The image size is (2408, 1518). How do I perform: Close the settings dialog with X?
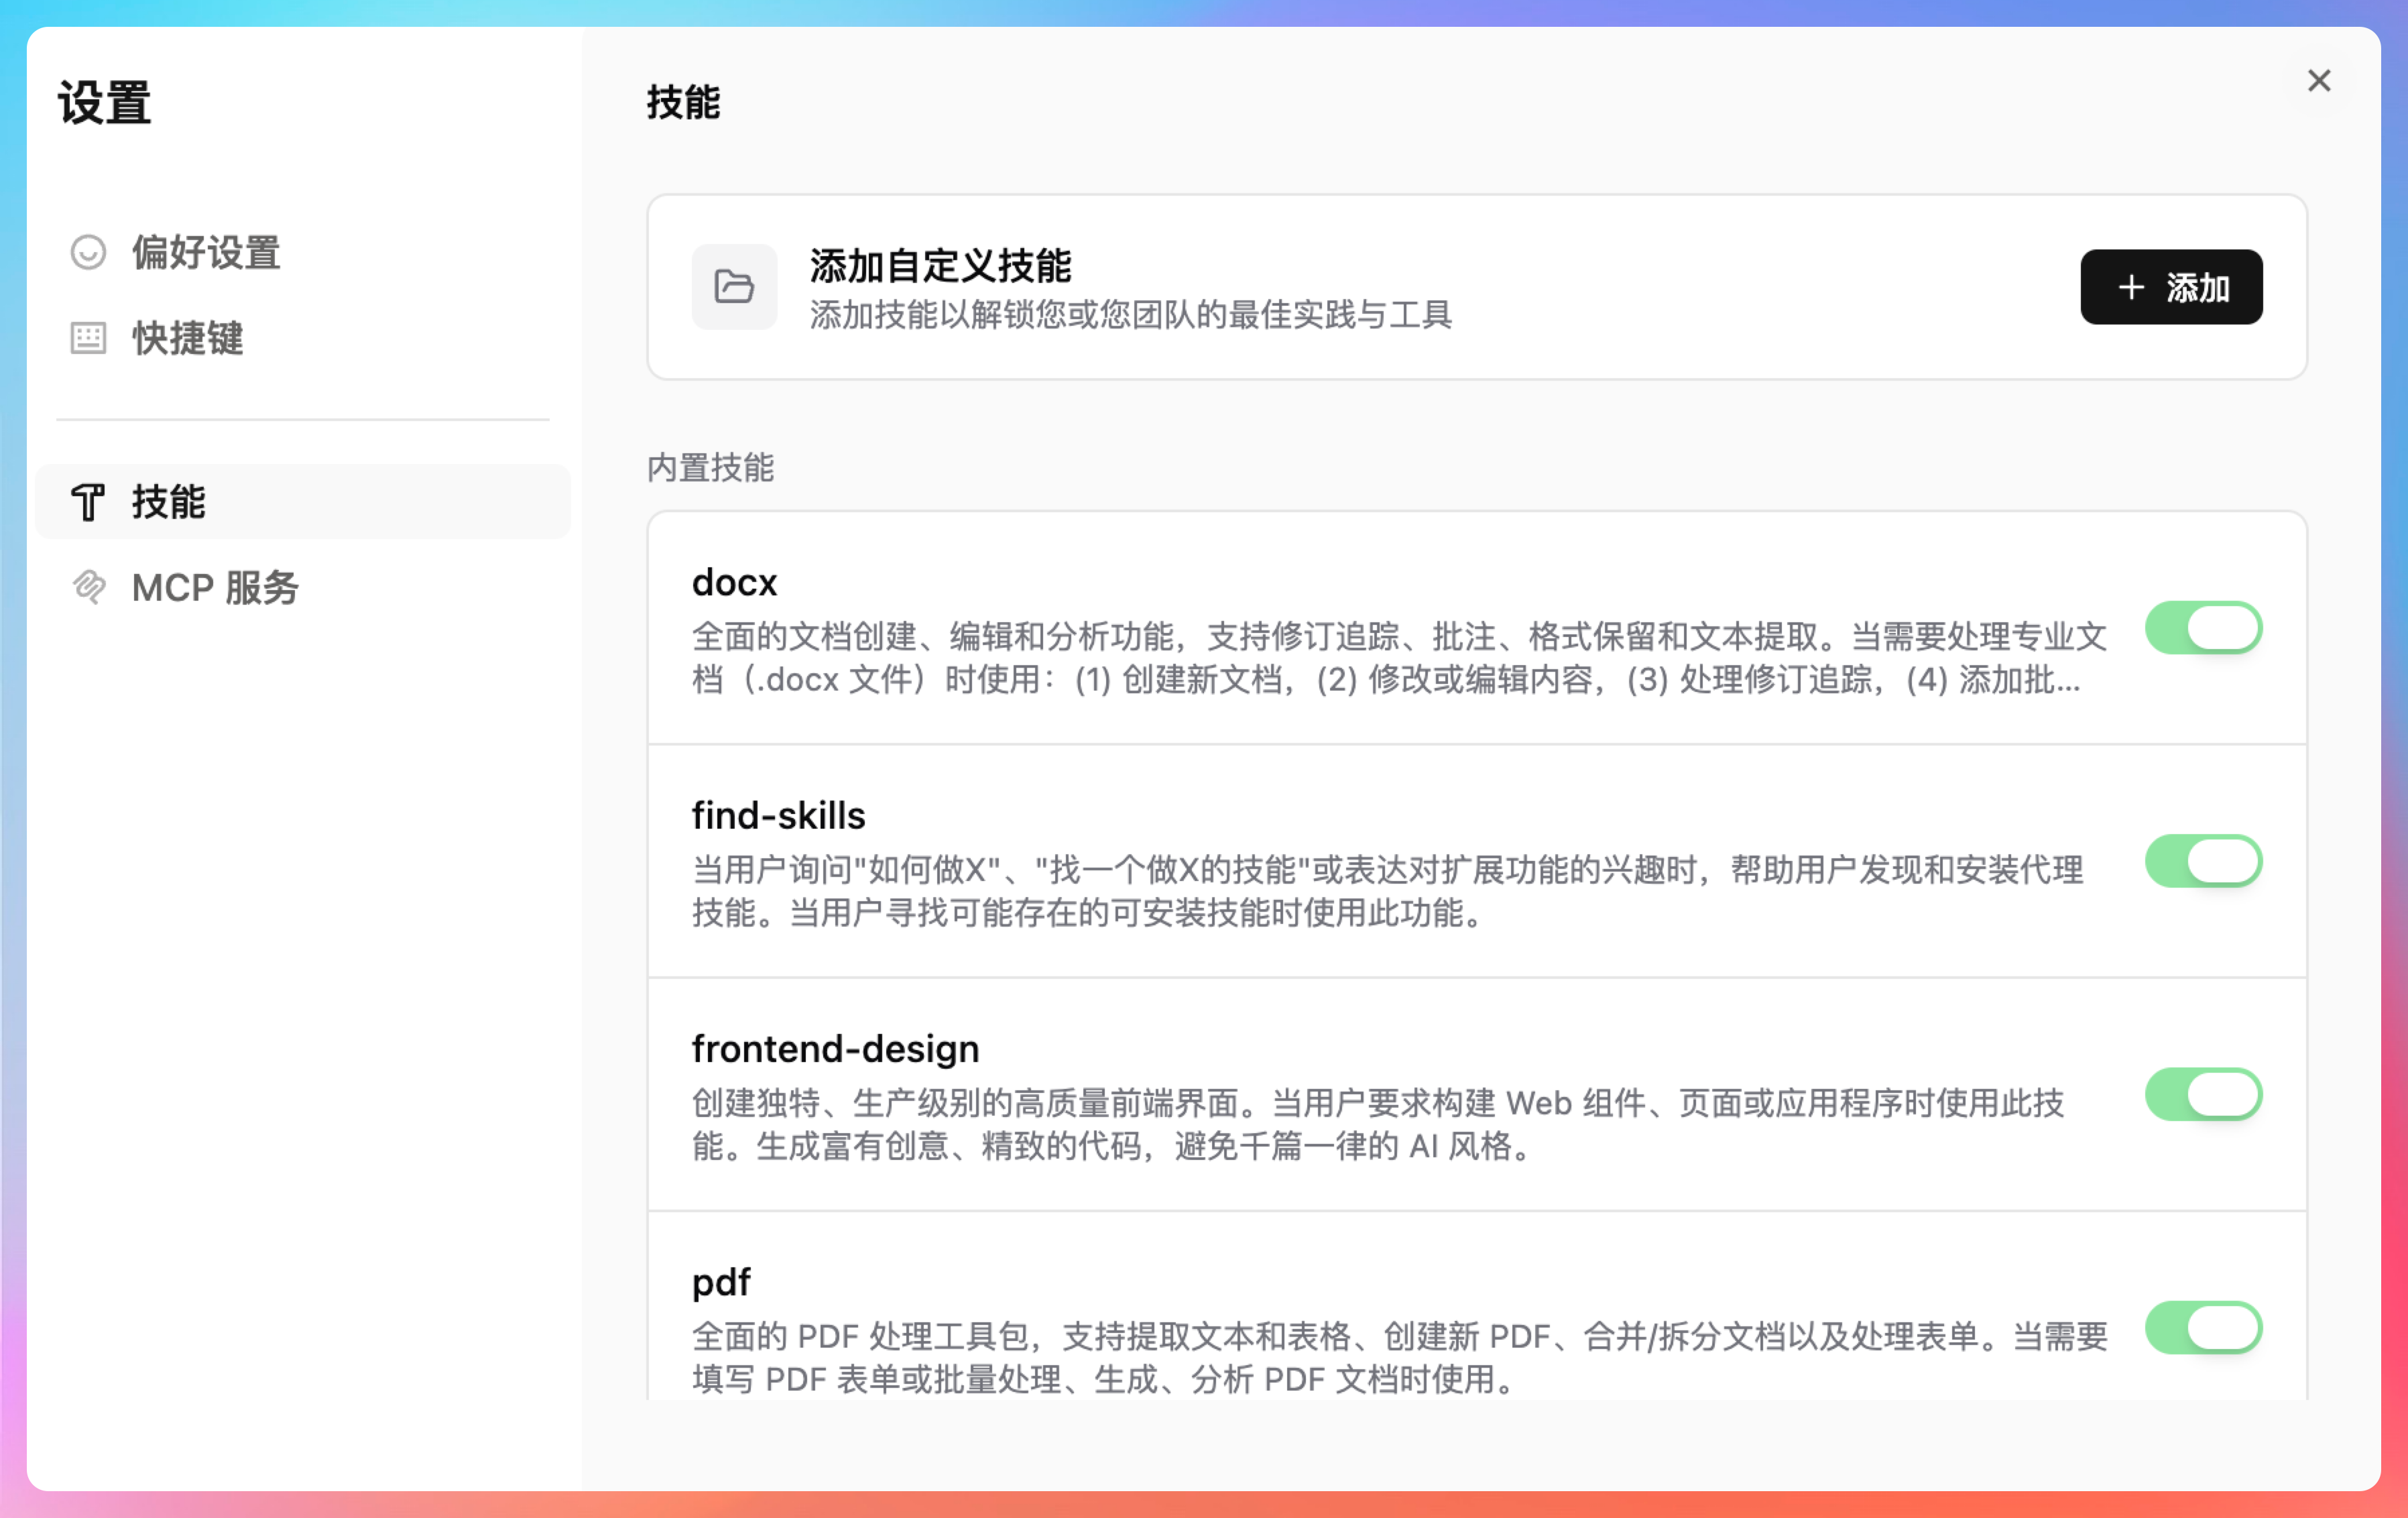[2319, 81]
